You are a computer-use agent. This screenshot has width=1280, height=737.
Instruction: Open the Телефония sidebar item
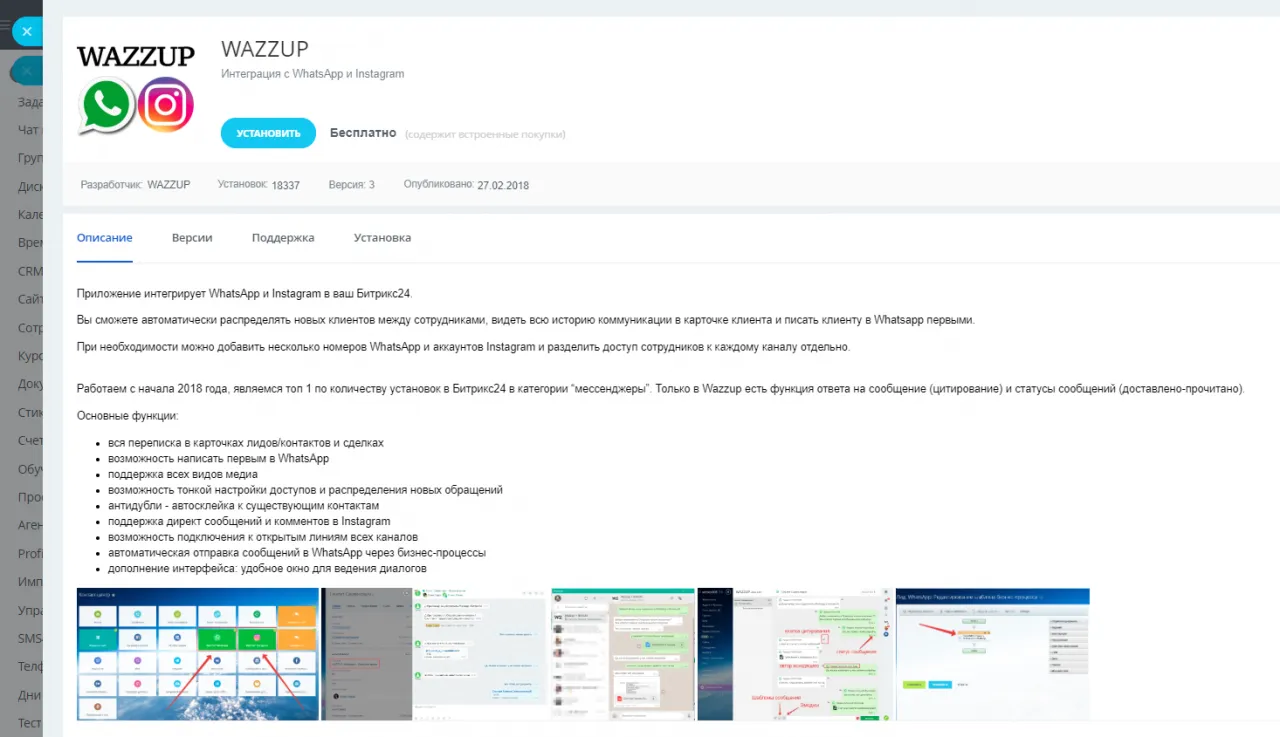[x=31, y=666]
